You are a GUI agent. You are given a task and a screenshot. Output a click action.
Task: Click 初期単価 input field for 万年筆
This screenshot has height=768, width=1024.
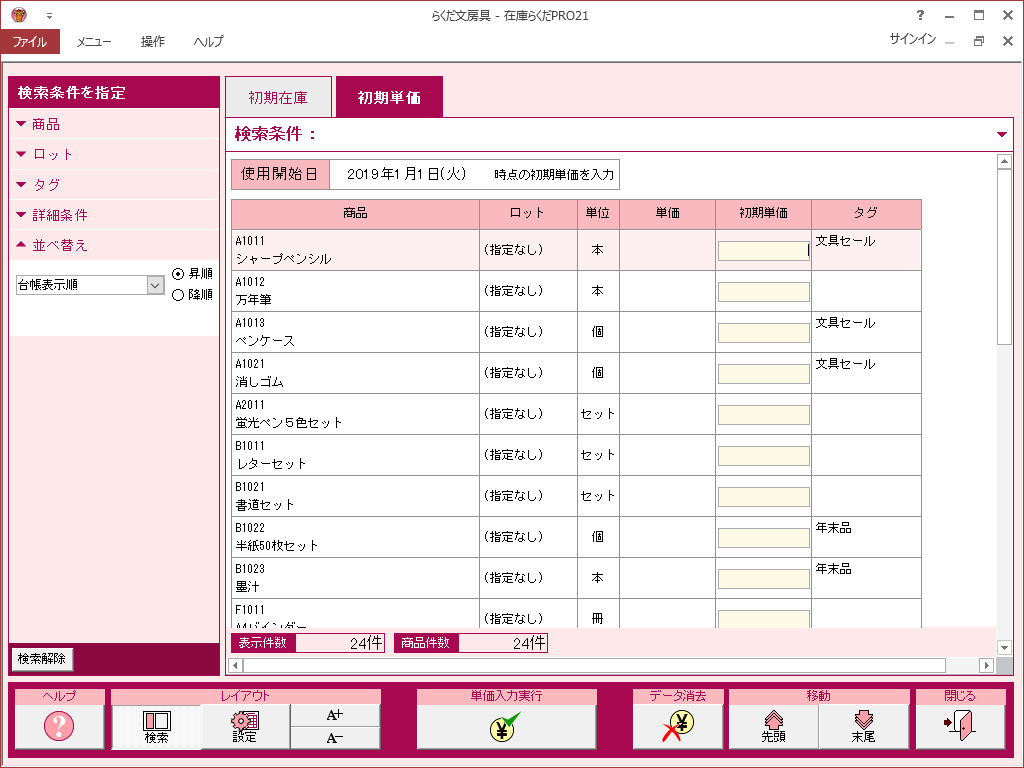pyautogui.click(x=763, y=292)
